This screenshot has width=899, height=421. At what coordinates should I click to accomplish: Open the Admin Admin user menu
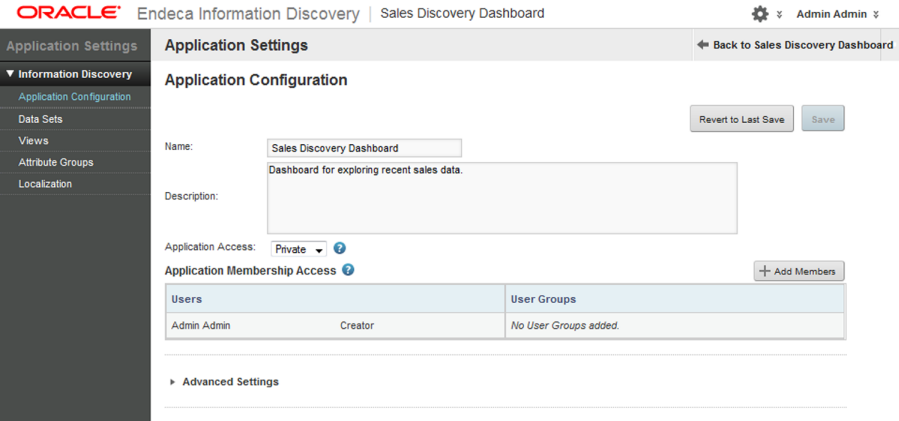(838, 14)
